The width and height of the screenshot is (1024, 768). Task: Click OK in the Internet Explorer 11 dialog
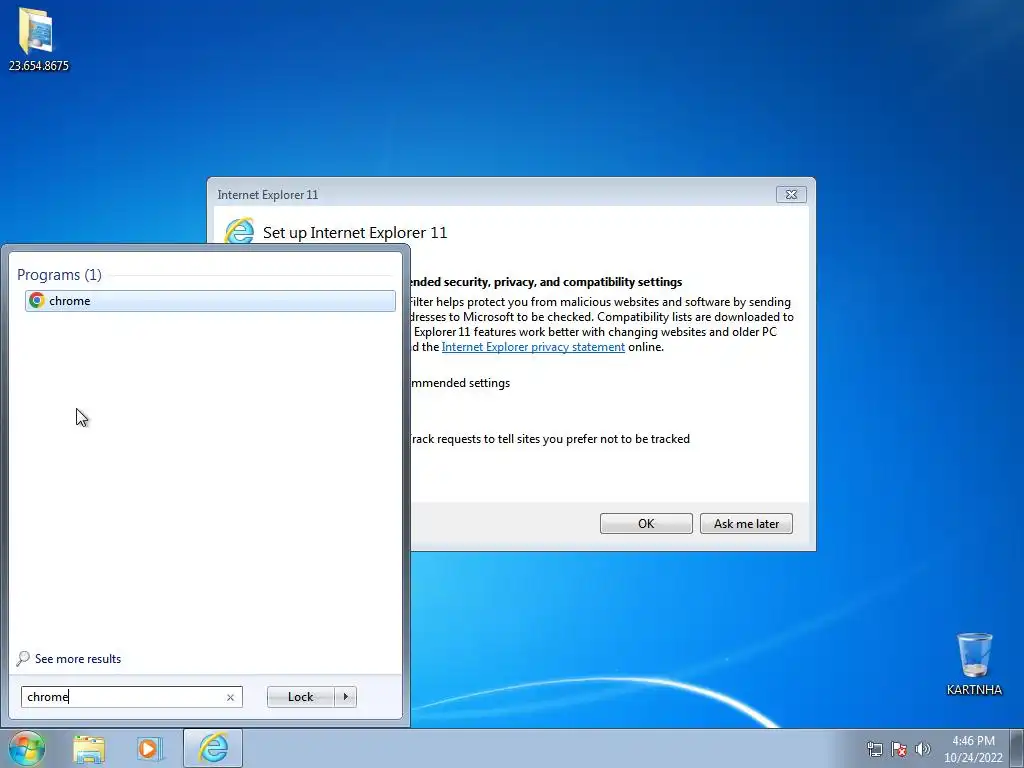pos(646,524)
